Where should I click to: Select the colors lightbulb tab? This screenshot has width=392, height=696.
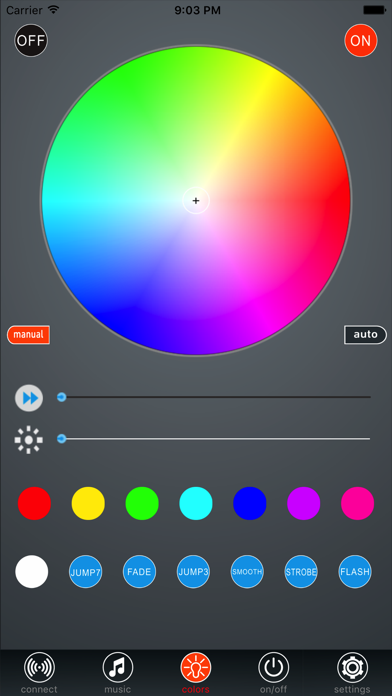(x=196, y=667)
